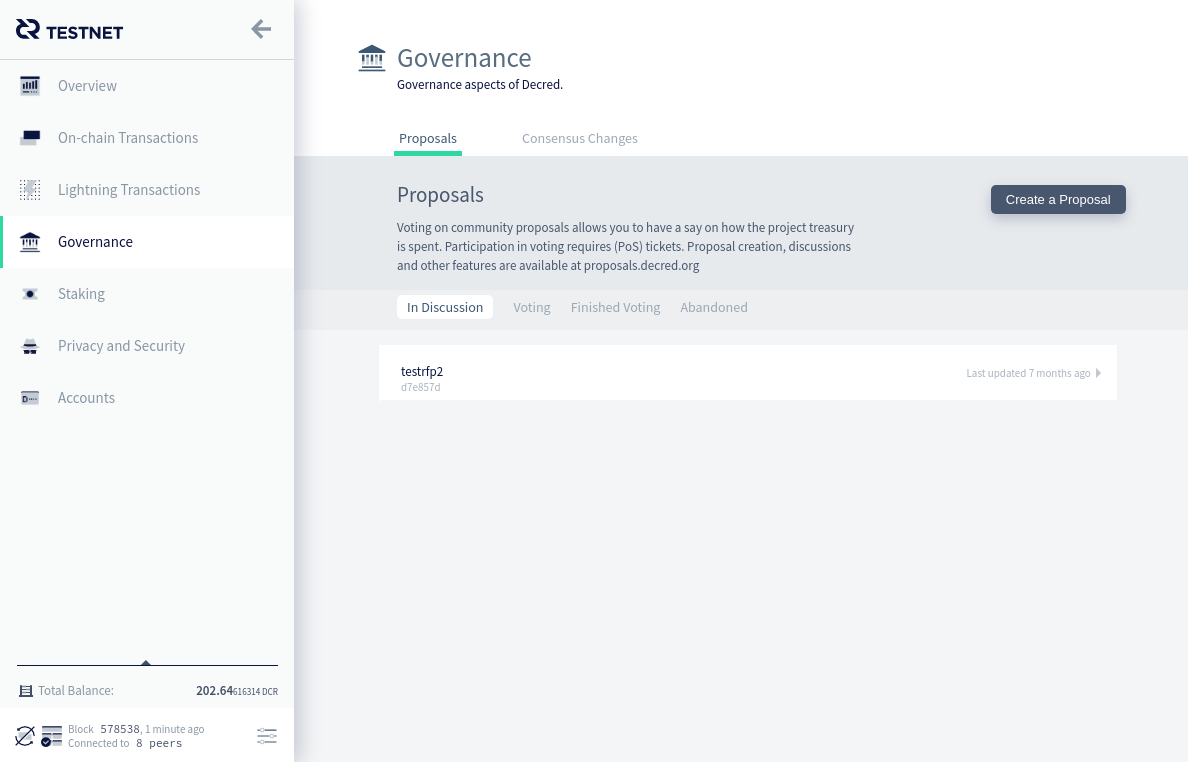The width and height of the screenshot is (1188, 762).
Task: Click proposal hash d7e857d
Action: pyautogui.click(x=420, y=387)
